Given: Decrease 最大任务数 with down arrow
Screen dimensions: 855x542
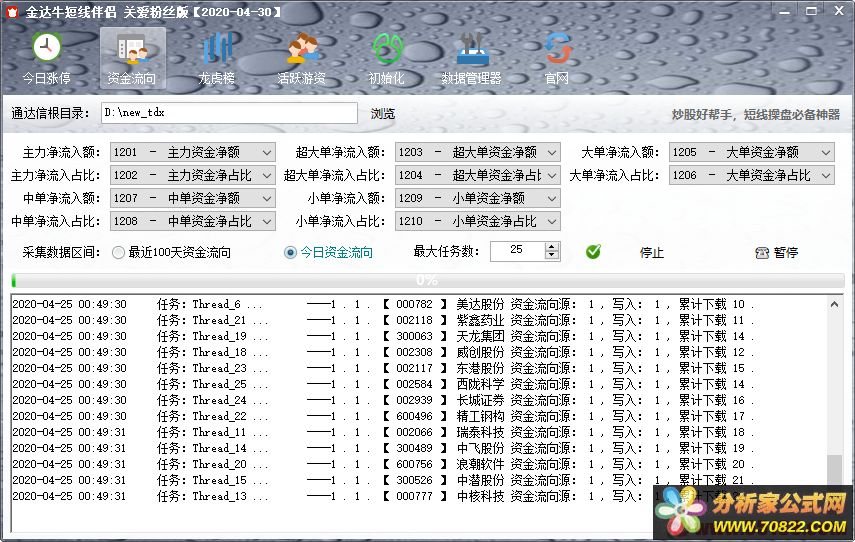Looking at the screenshot, I should coord(552,256).
